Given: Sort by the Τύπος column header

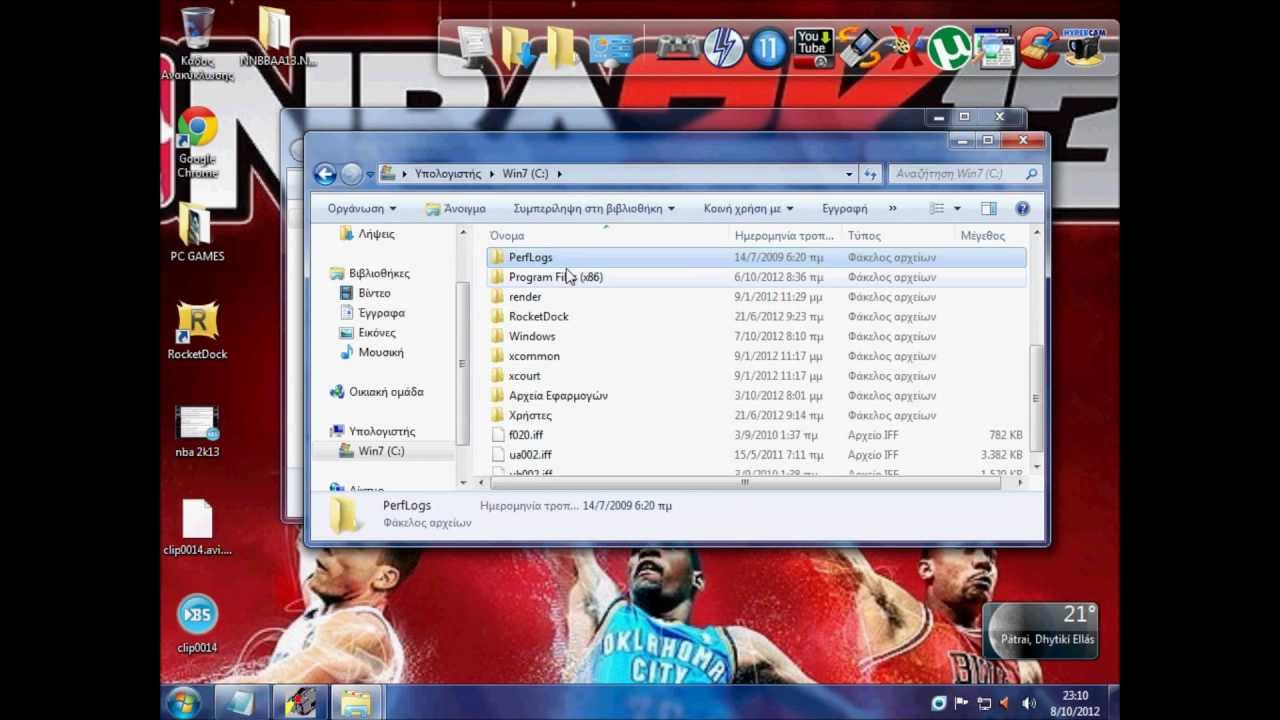Looking at the screenshot, I should coord(864,236).
